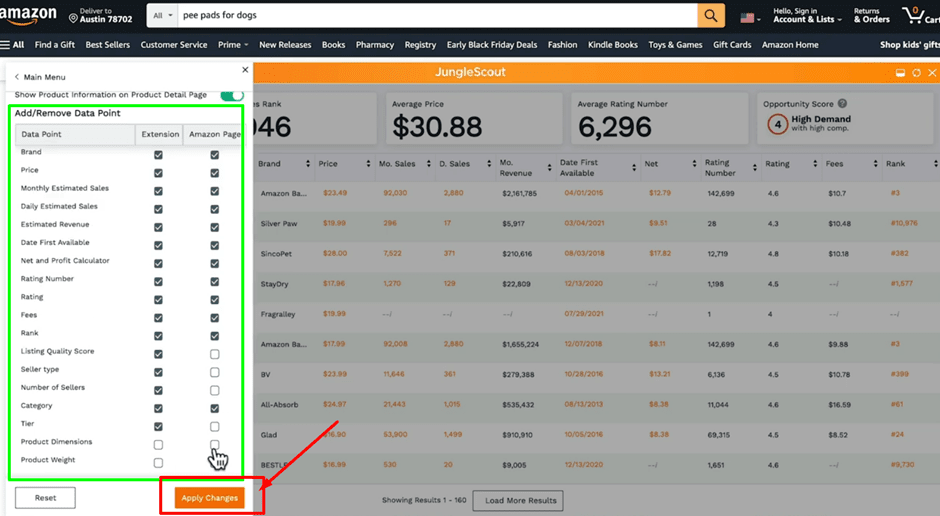Uncheck Price in Amazon Page column
Viewport: 940px width, 516px height.
click(x=215, y=173)
